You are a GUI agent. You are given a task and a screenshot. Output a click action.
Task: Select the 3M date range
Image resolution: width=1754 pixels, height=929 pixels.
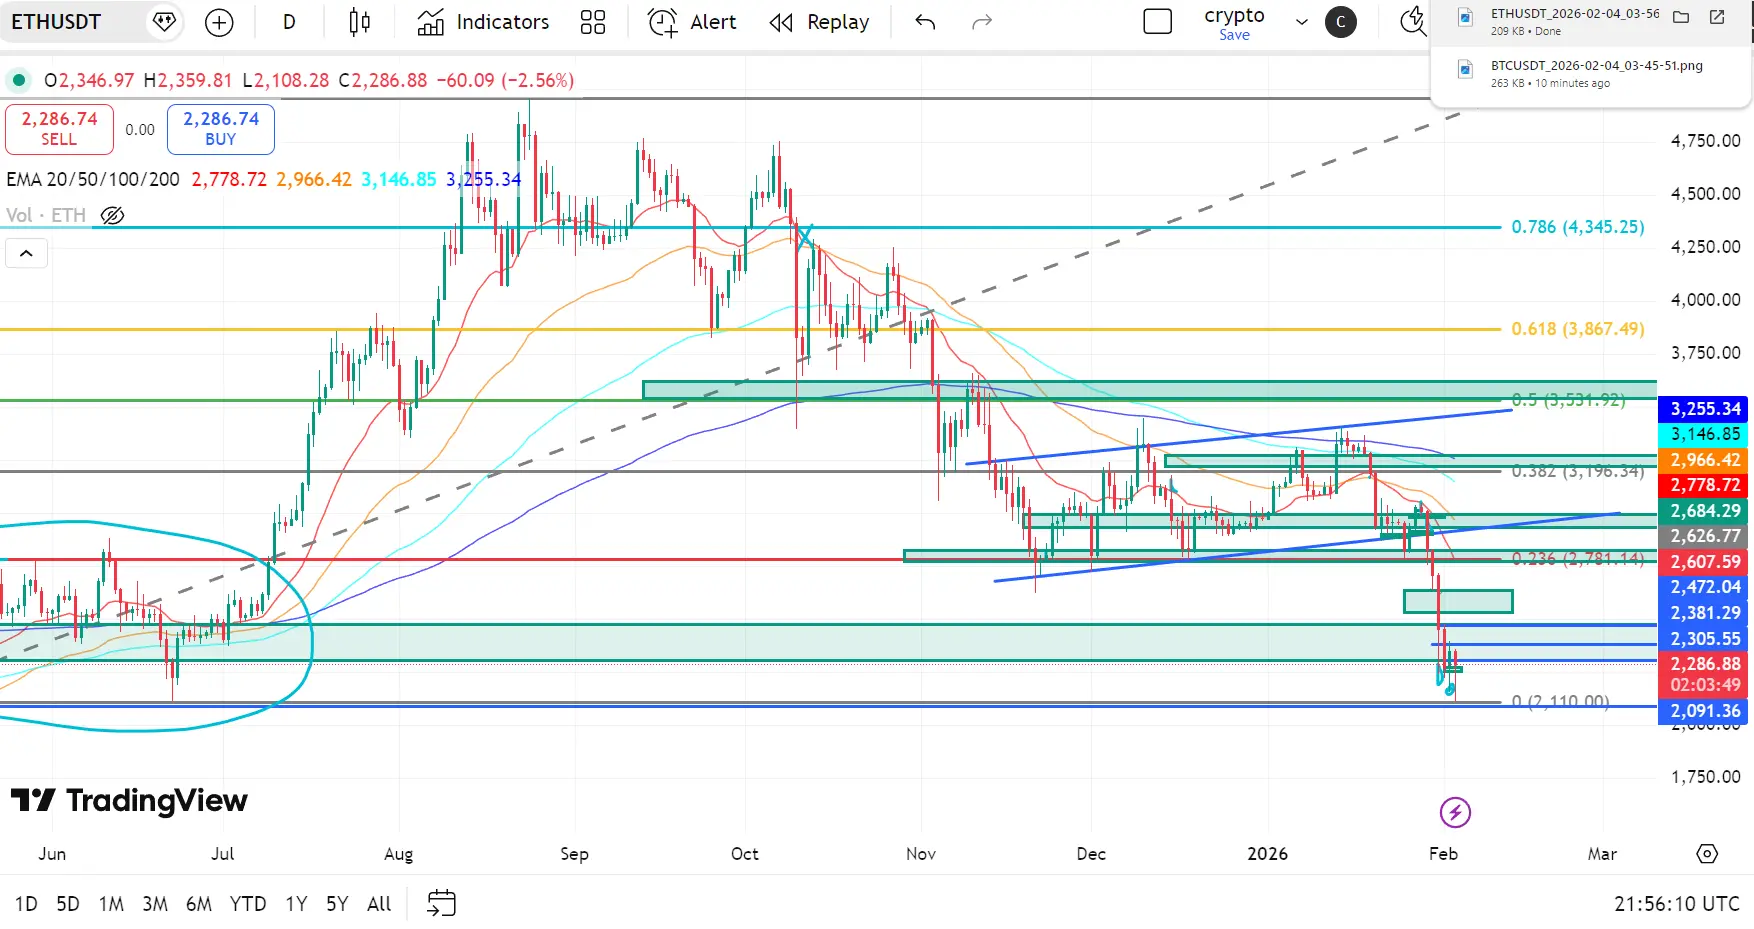(x=155, y=904)
